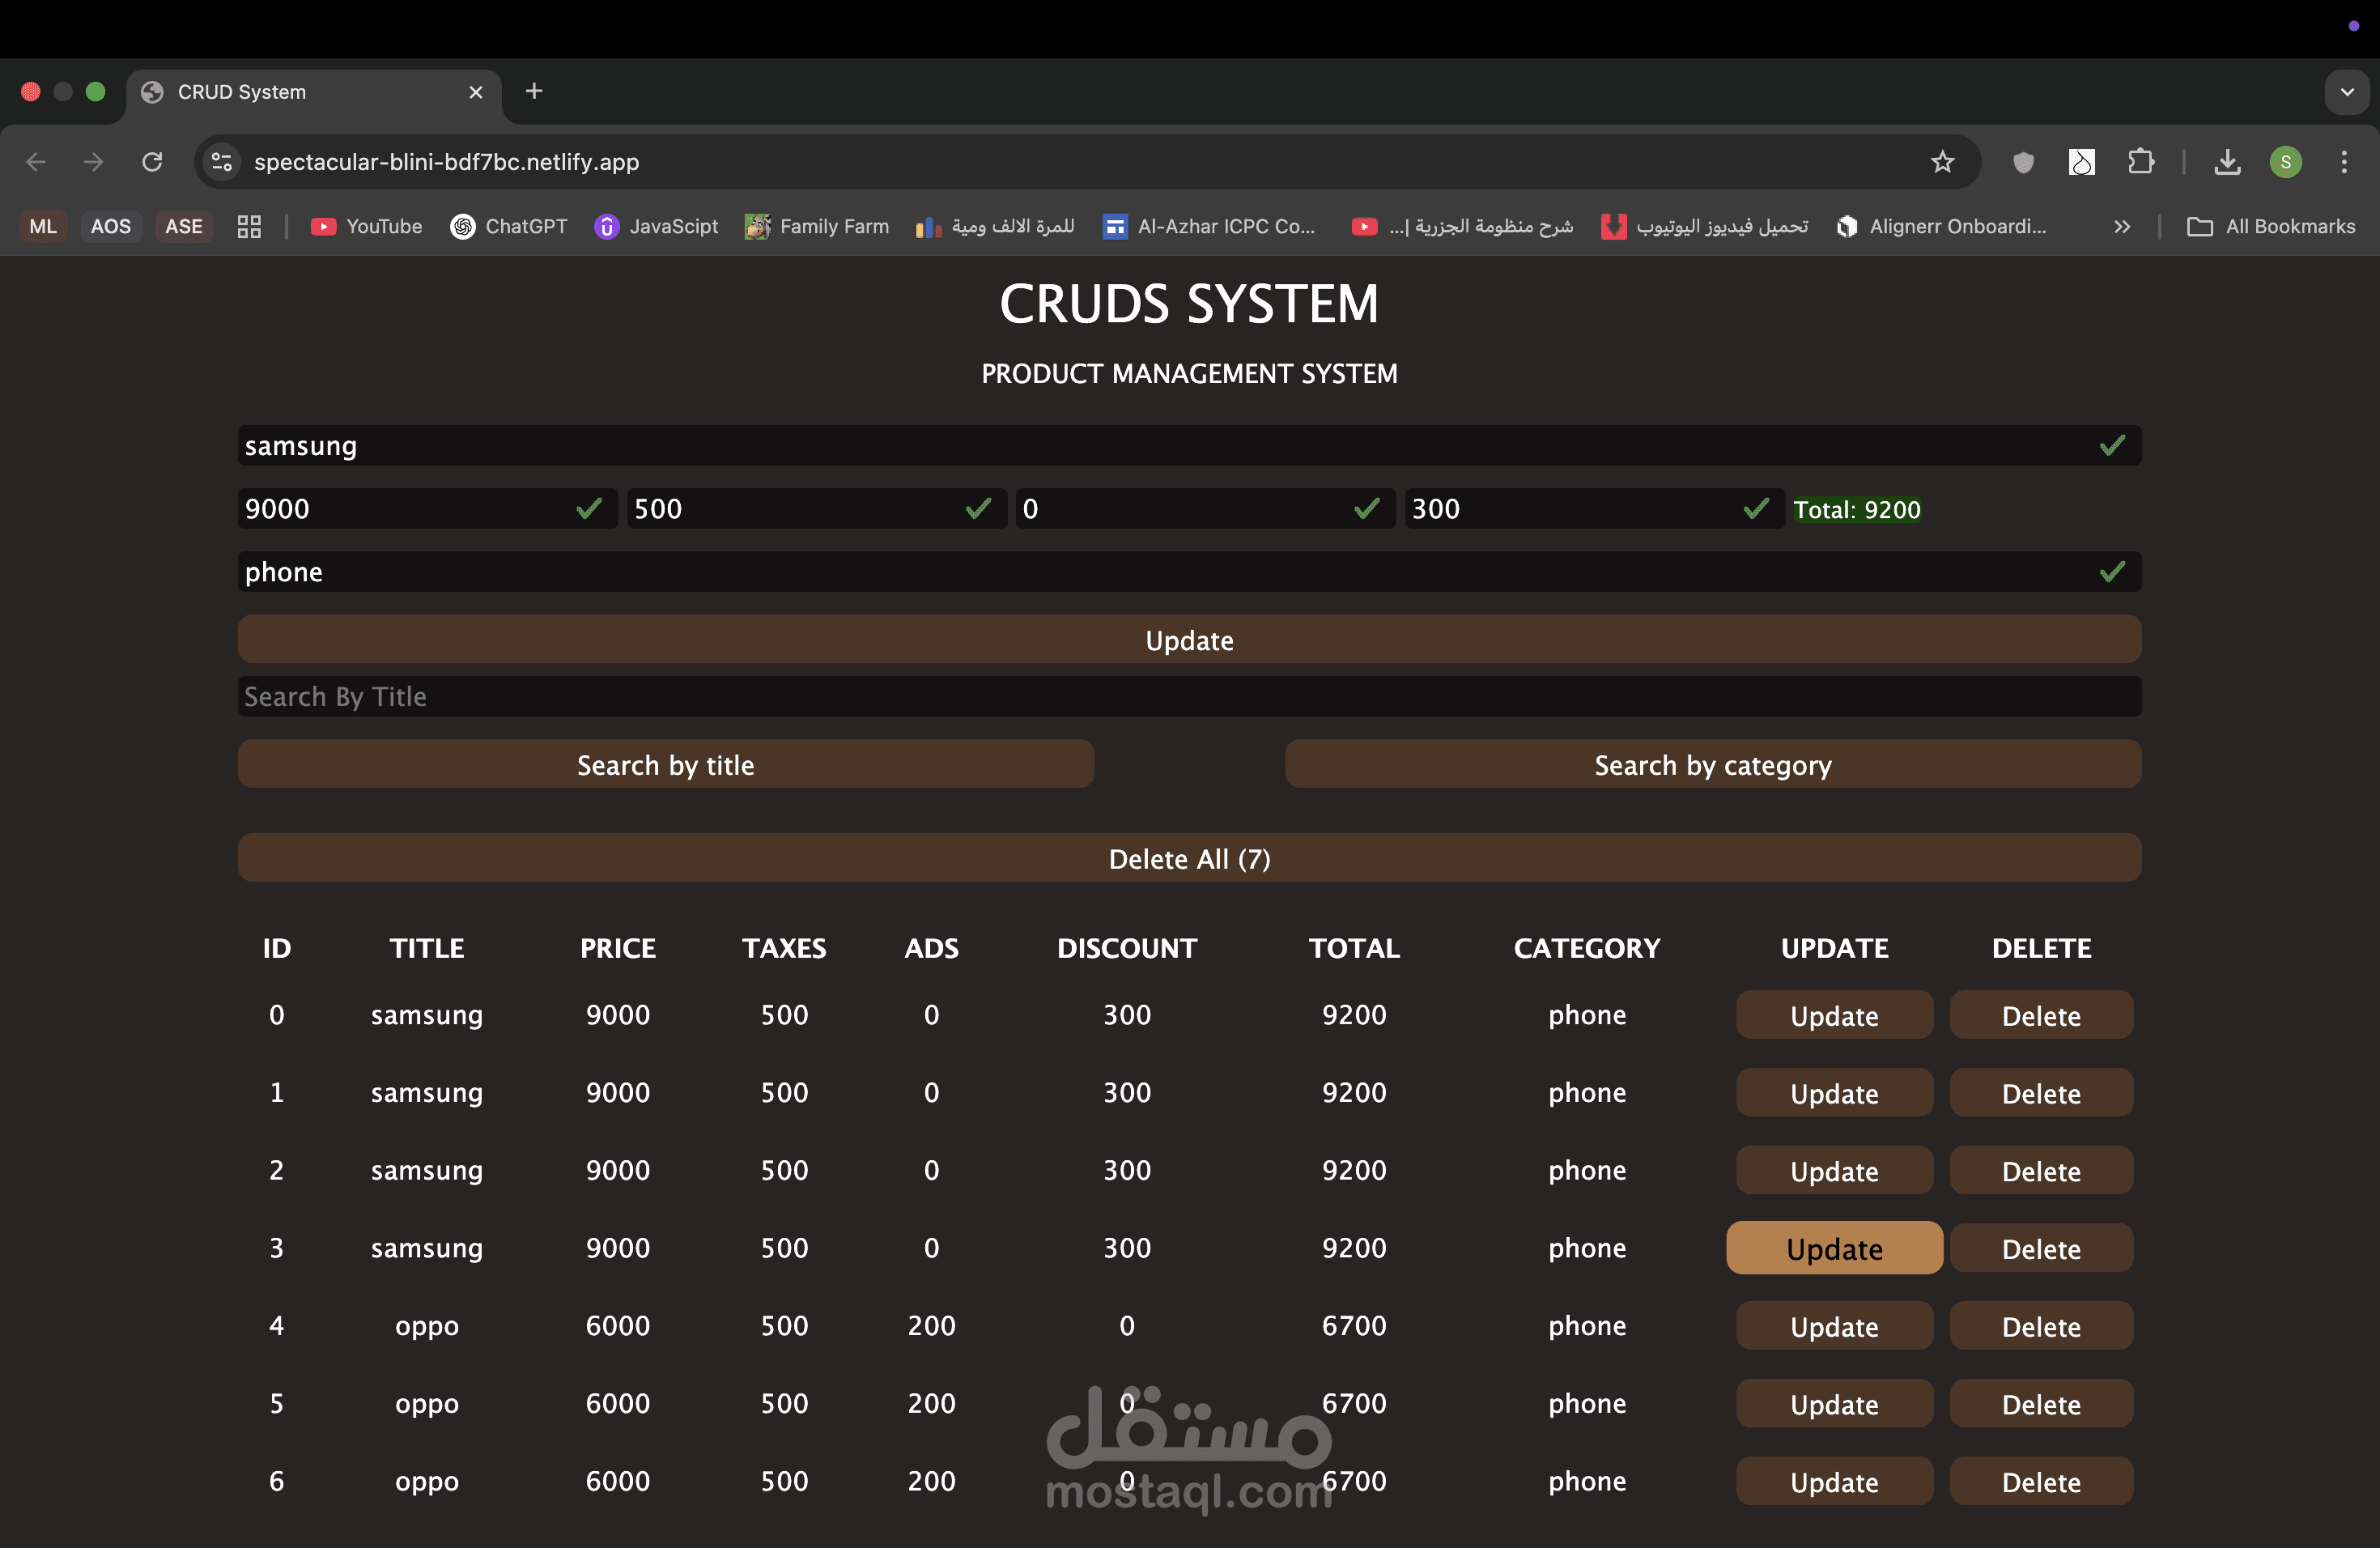Open the JavaScipt bookmark
Viewport: 2380px width, 1548px height.
(657, 227)
